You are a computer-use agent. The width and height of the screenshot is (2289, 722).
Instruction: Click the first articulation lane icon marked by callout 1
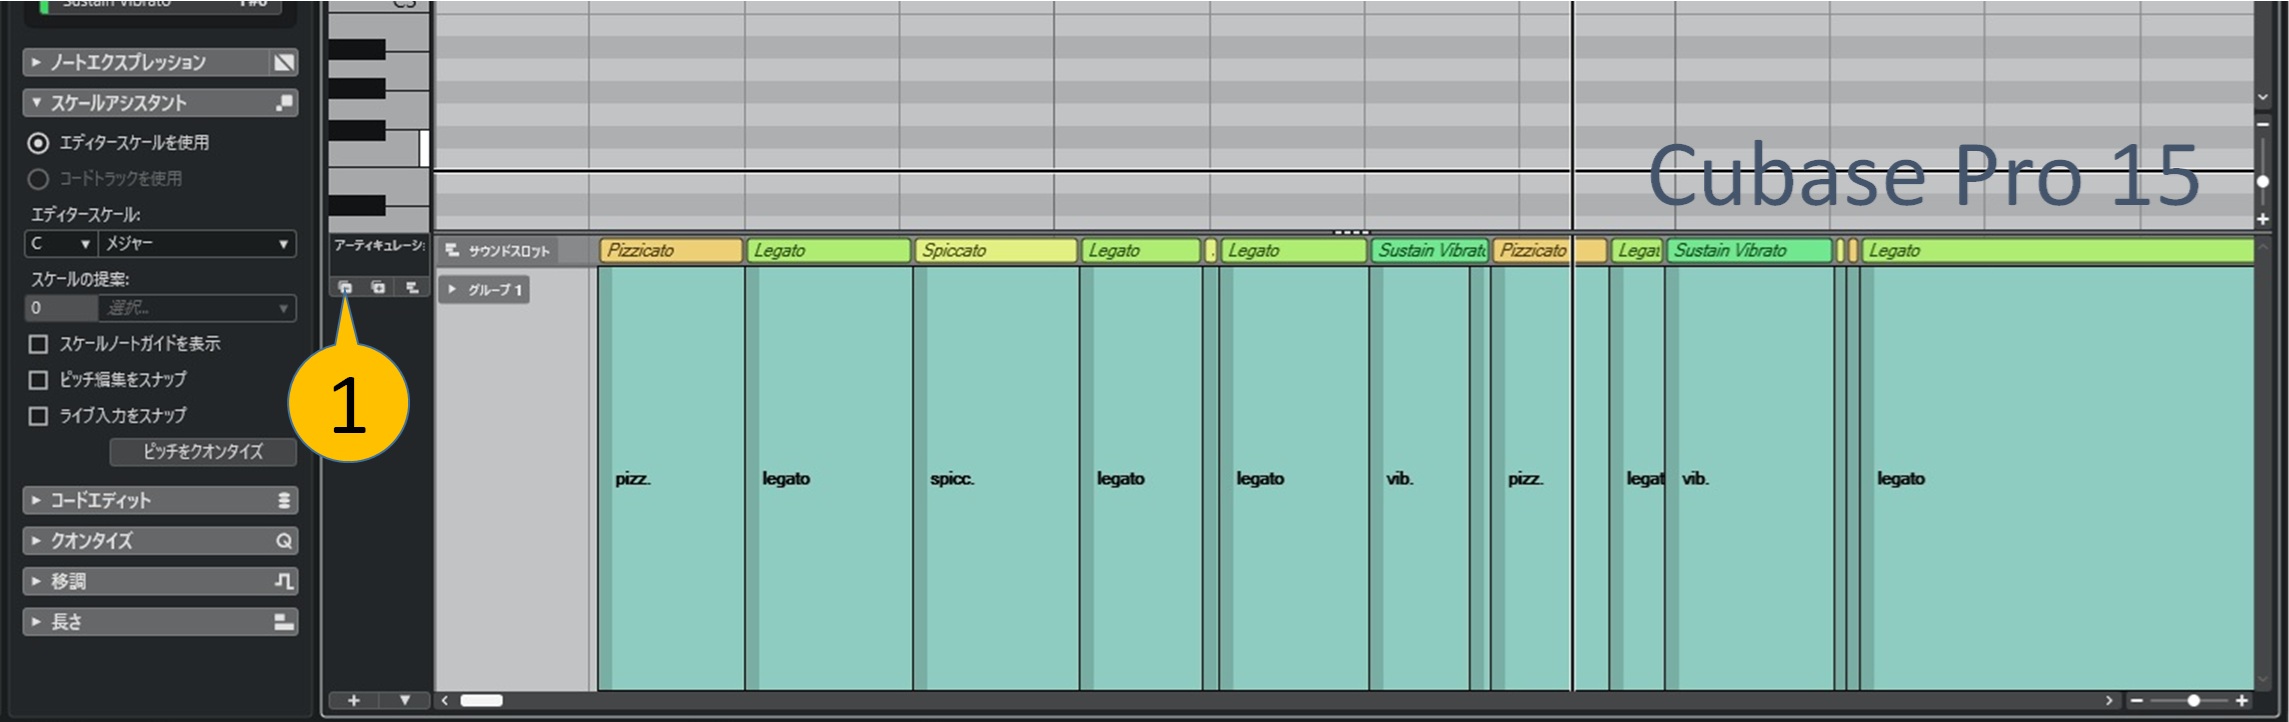pos(345,288)
